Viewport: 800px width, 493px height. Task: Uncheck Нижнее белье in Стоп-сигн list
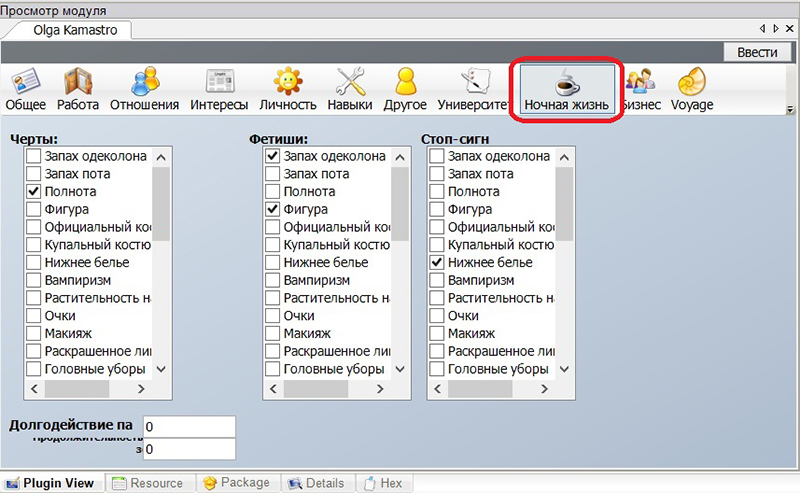pyautogui.click(x=437, y=262)
